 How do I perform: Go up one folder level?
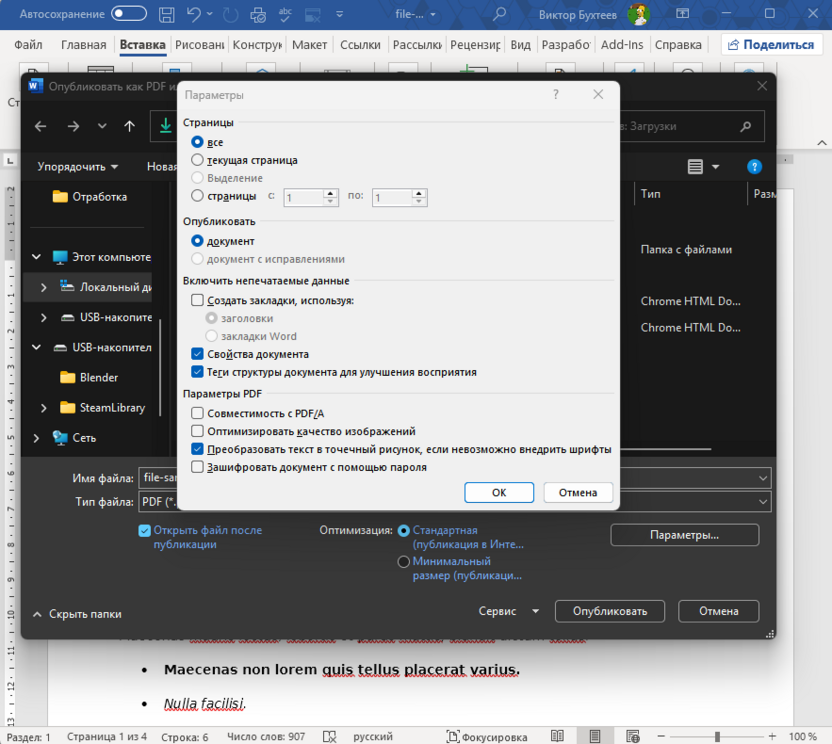coord(129,126)
